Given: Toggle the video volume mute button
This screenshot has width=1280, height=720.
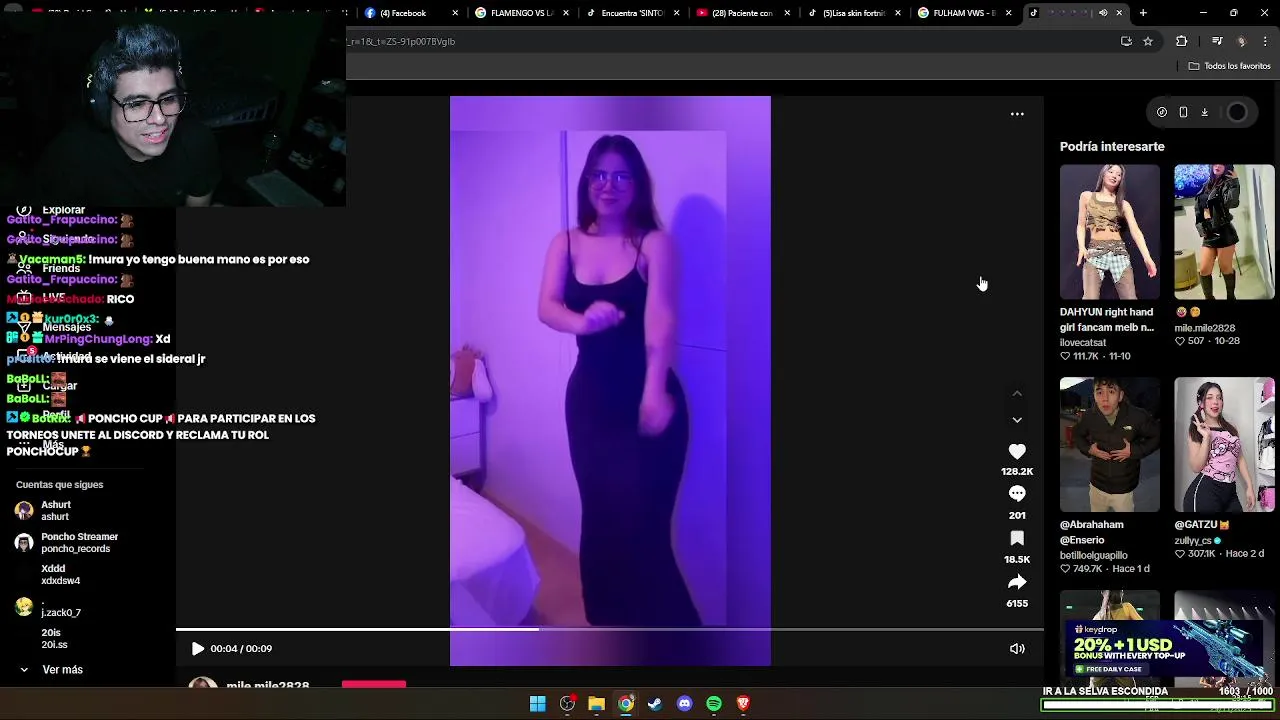Looking at the screenshot, I should 1017,649.
